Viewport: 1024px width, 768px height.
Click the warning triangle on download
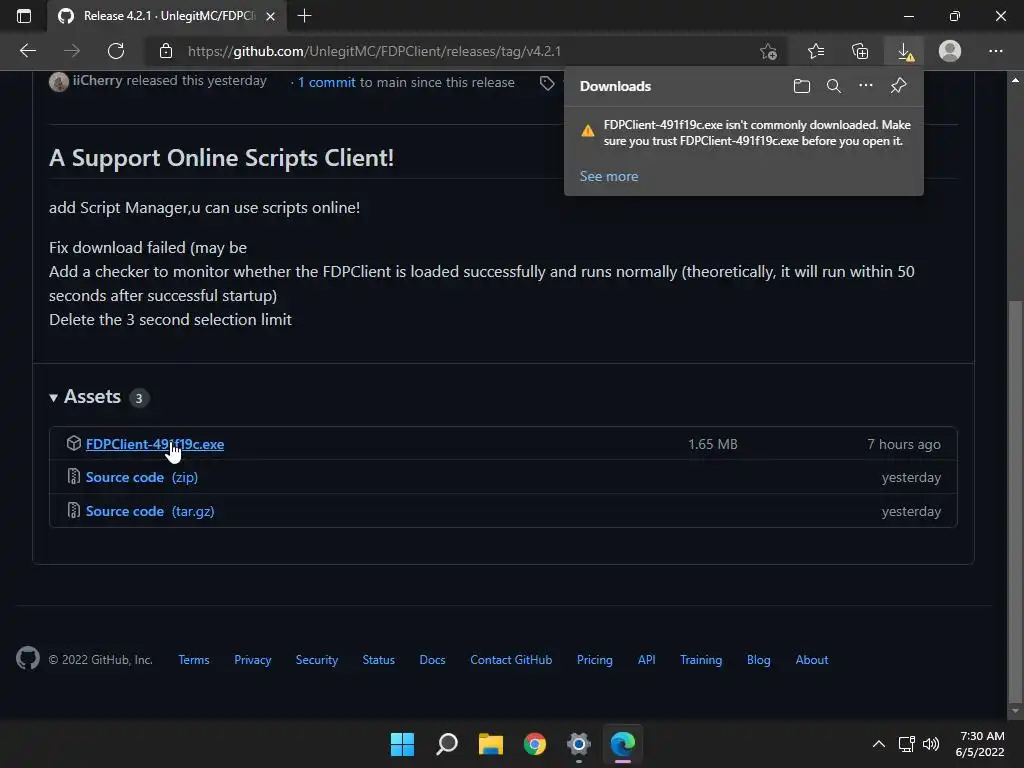(588, 131)
